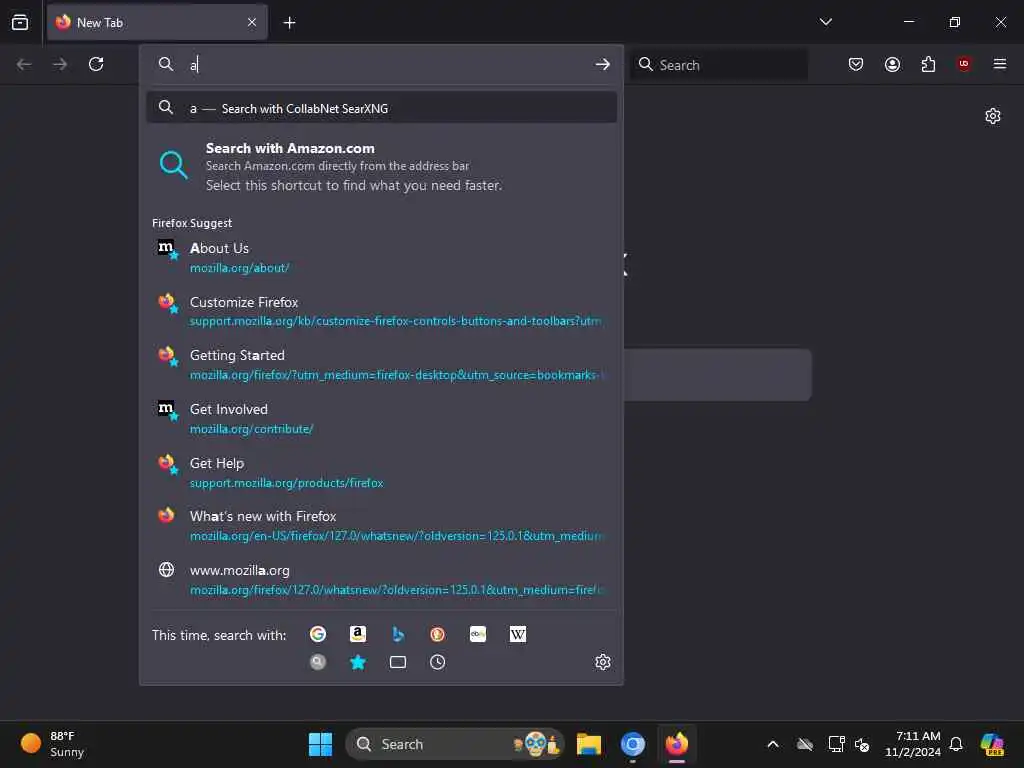This screenshot has height=768, width=1024.
Task: Click the muted volume tray icon
Action: pos(862,744)
